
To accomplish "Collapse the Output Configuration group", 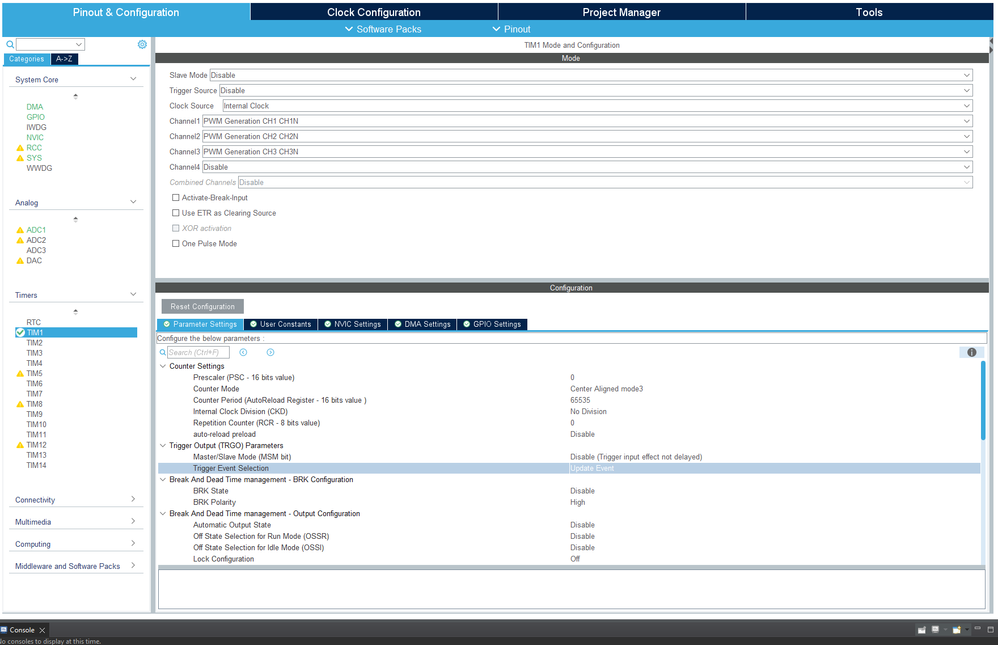I will [163, 514].
